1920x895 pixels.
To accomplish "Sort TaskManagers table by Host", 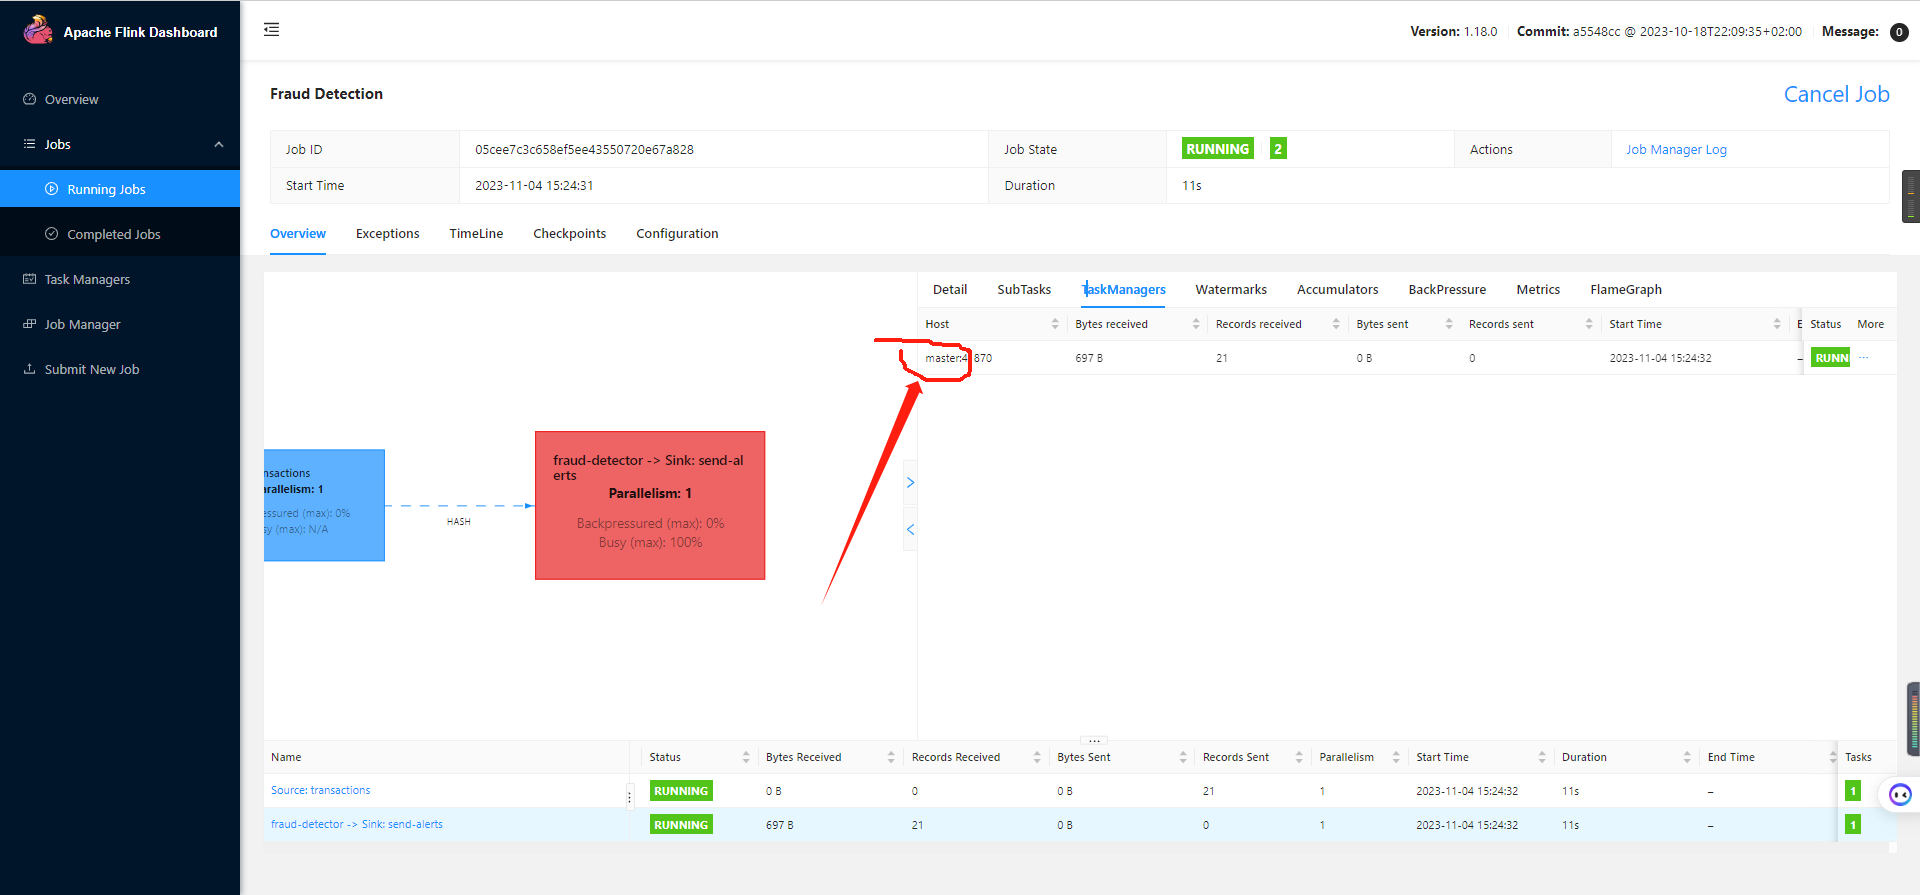I will [1055, 324].
